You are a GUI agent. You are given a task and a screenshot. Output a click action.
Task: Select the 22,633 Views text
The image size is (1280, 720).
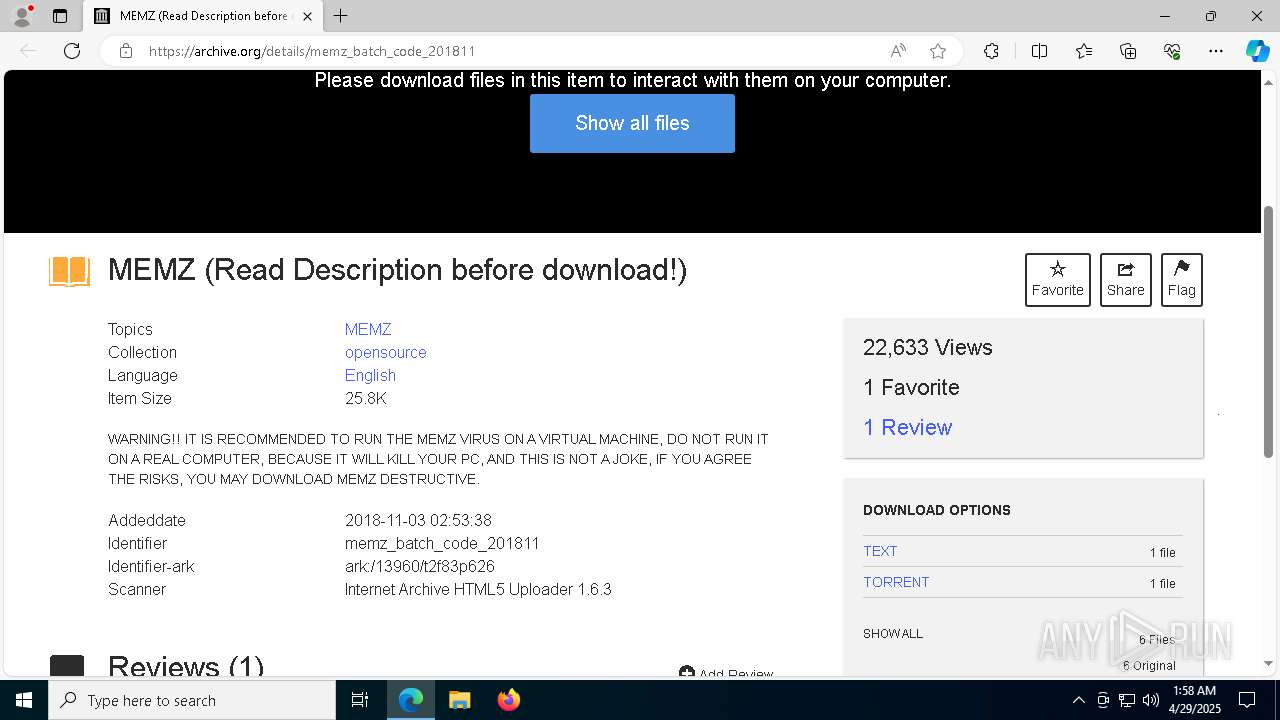coord(928,347)
